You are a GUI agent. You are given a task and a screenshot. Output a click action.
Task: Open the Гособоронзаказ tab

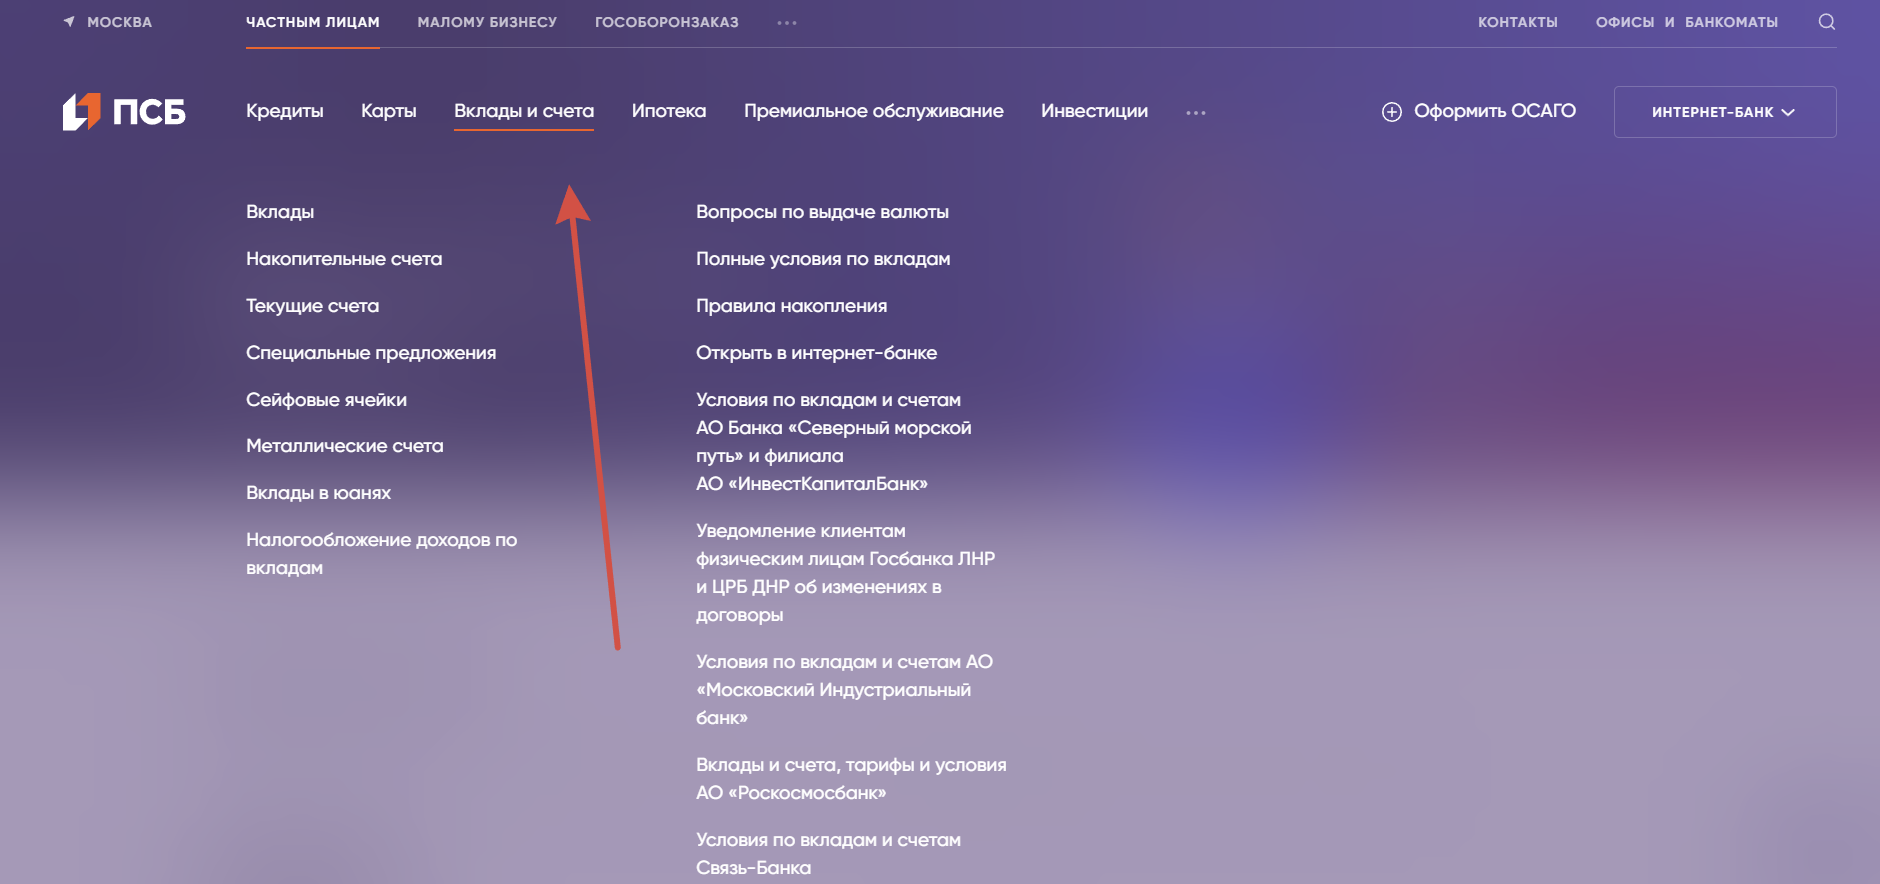(x=667, y=22)
